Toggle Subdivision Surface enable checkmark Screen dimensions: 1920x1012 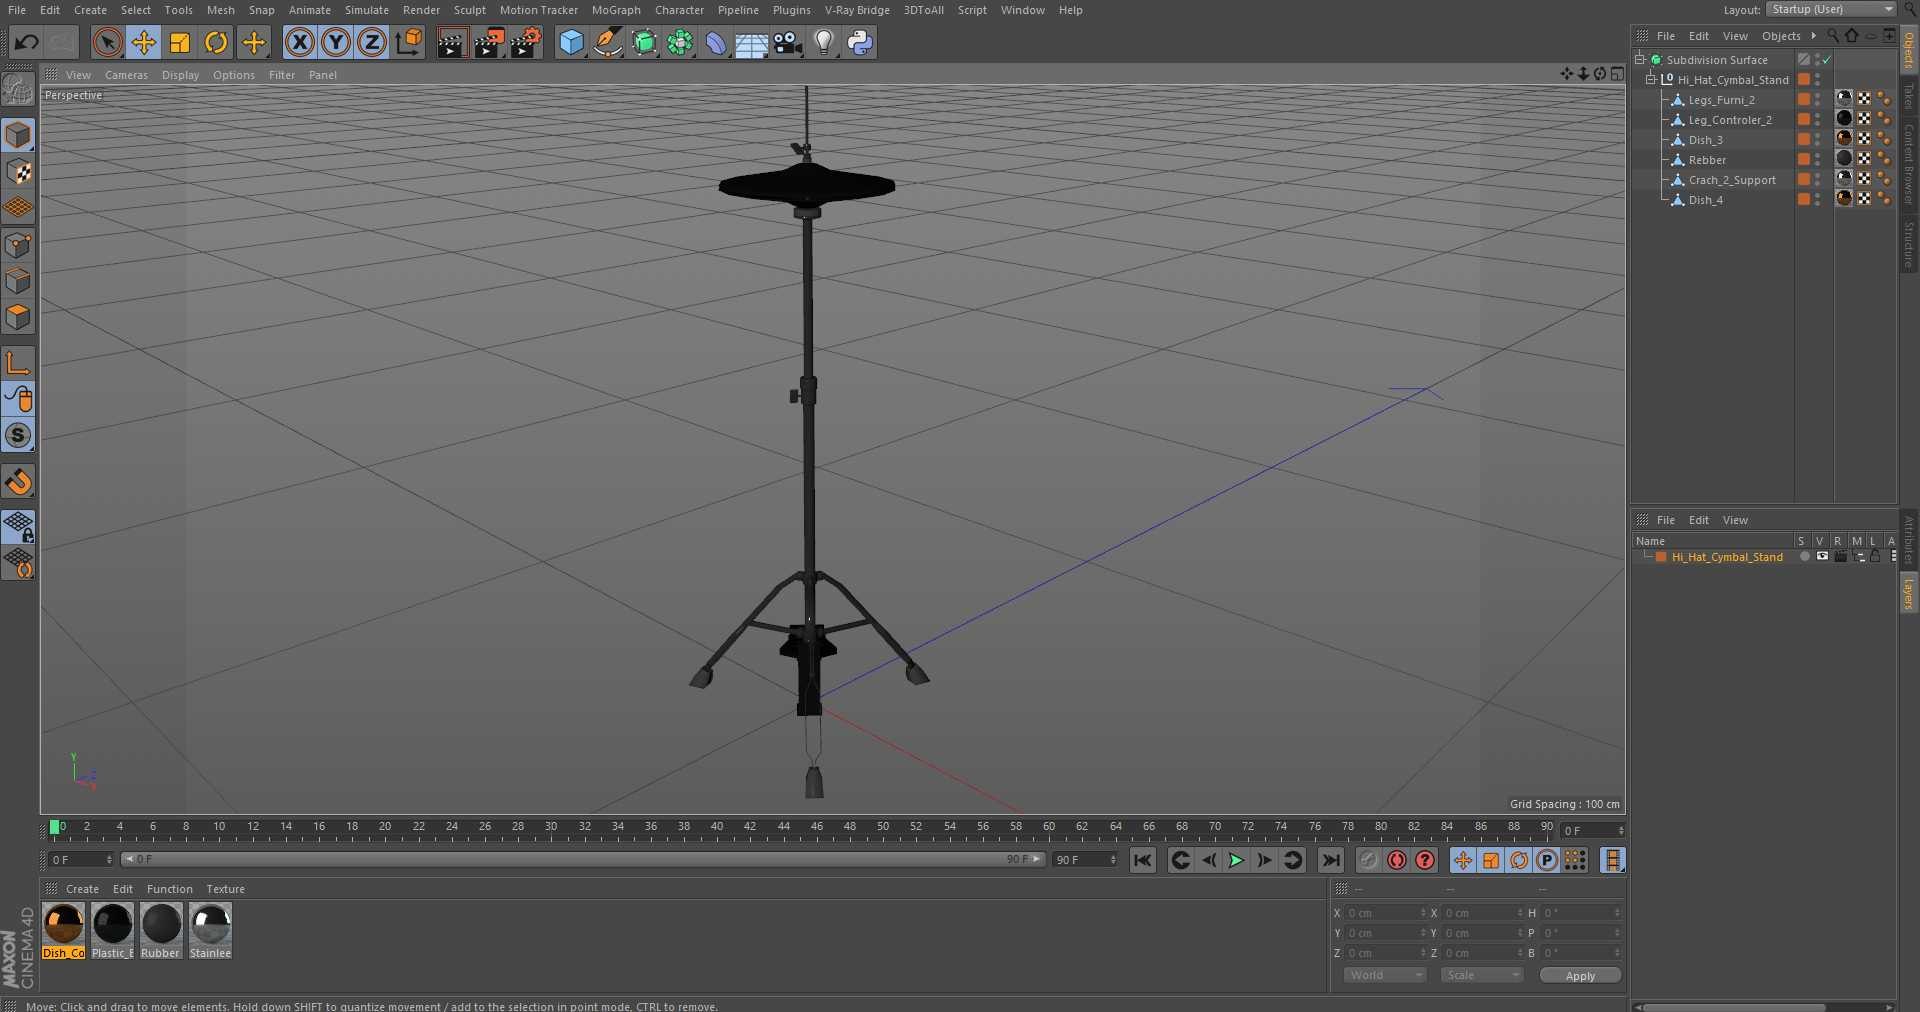click(x=1827, y=60)
